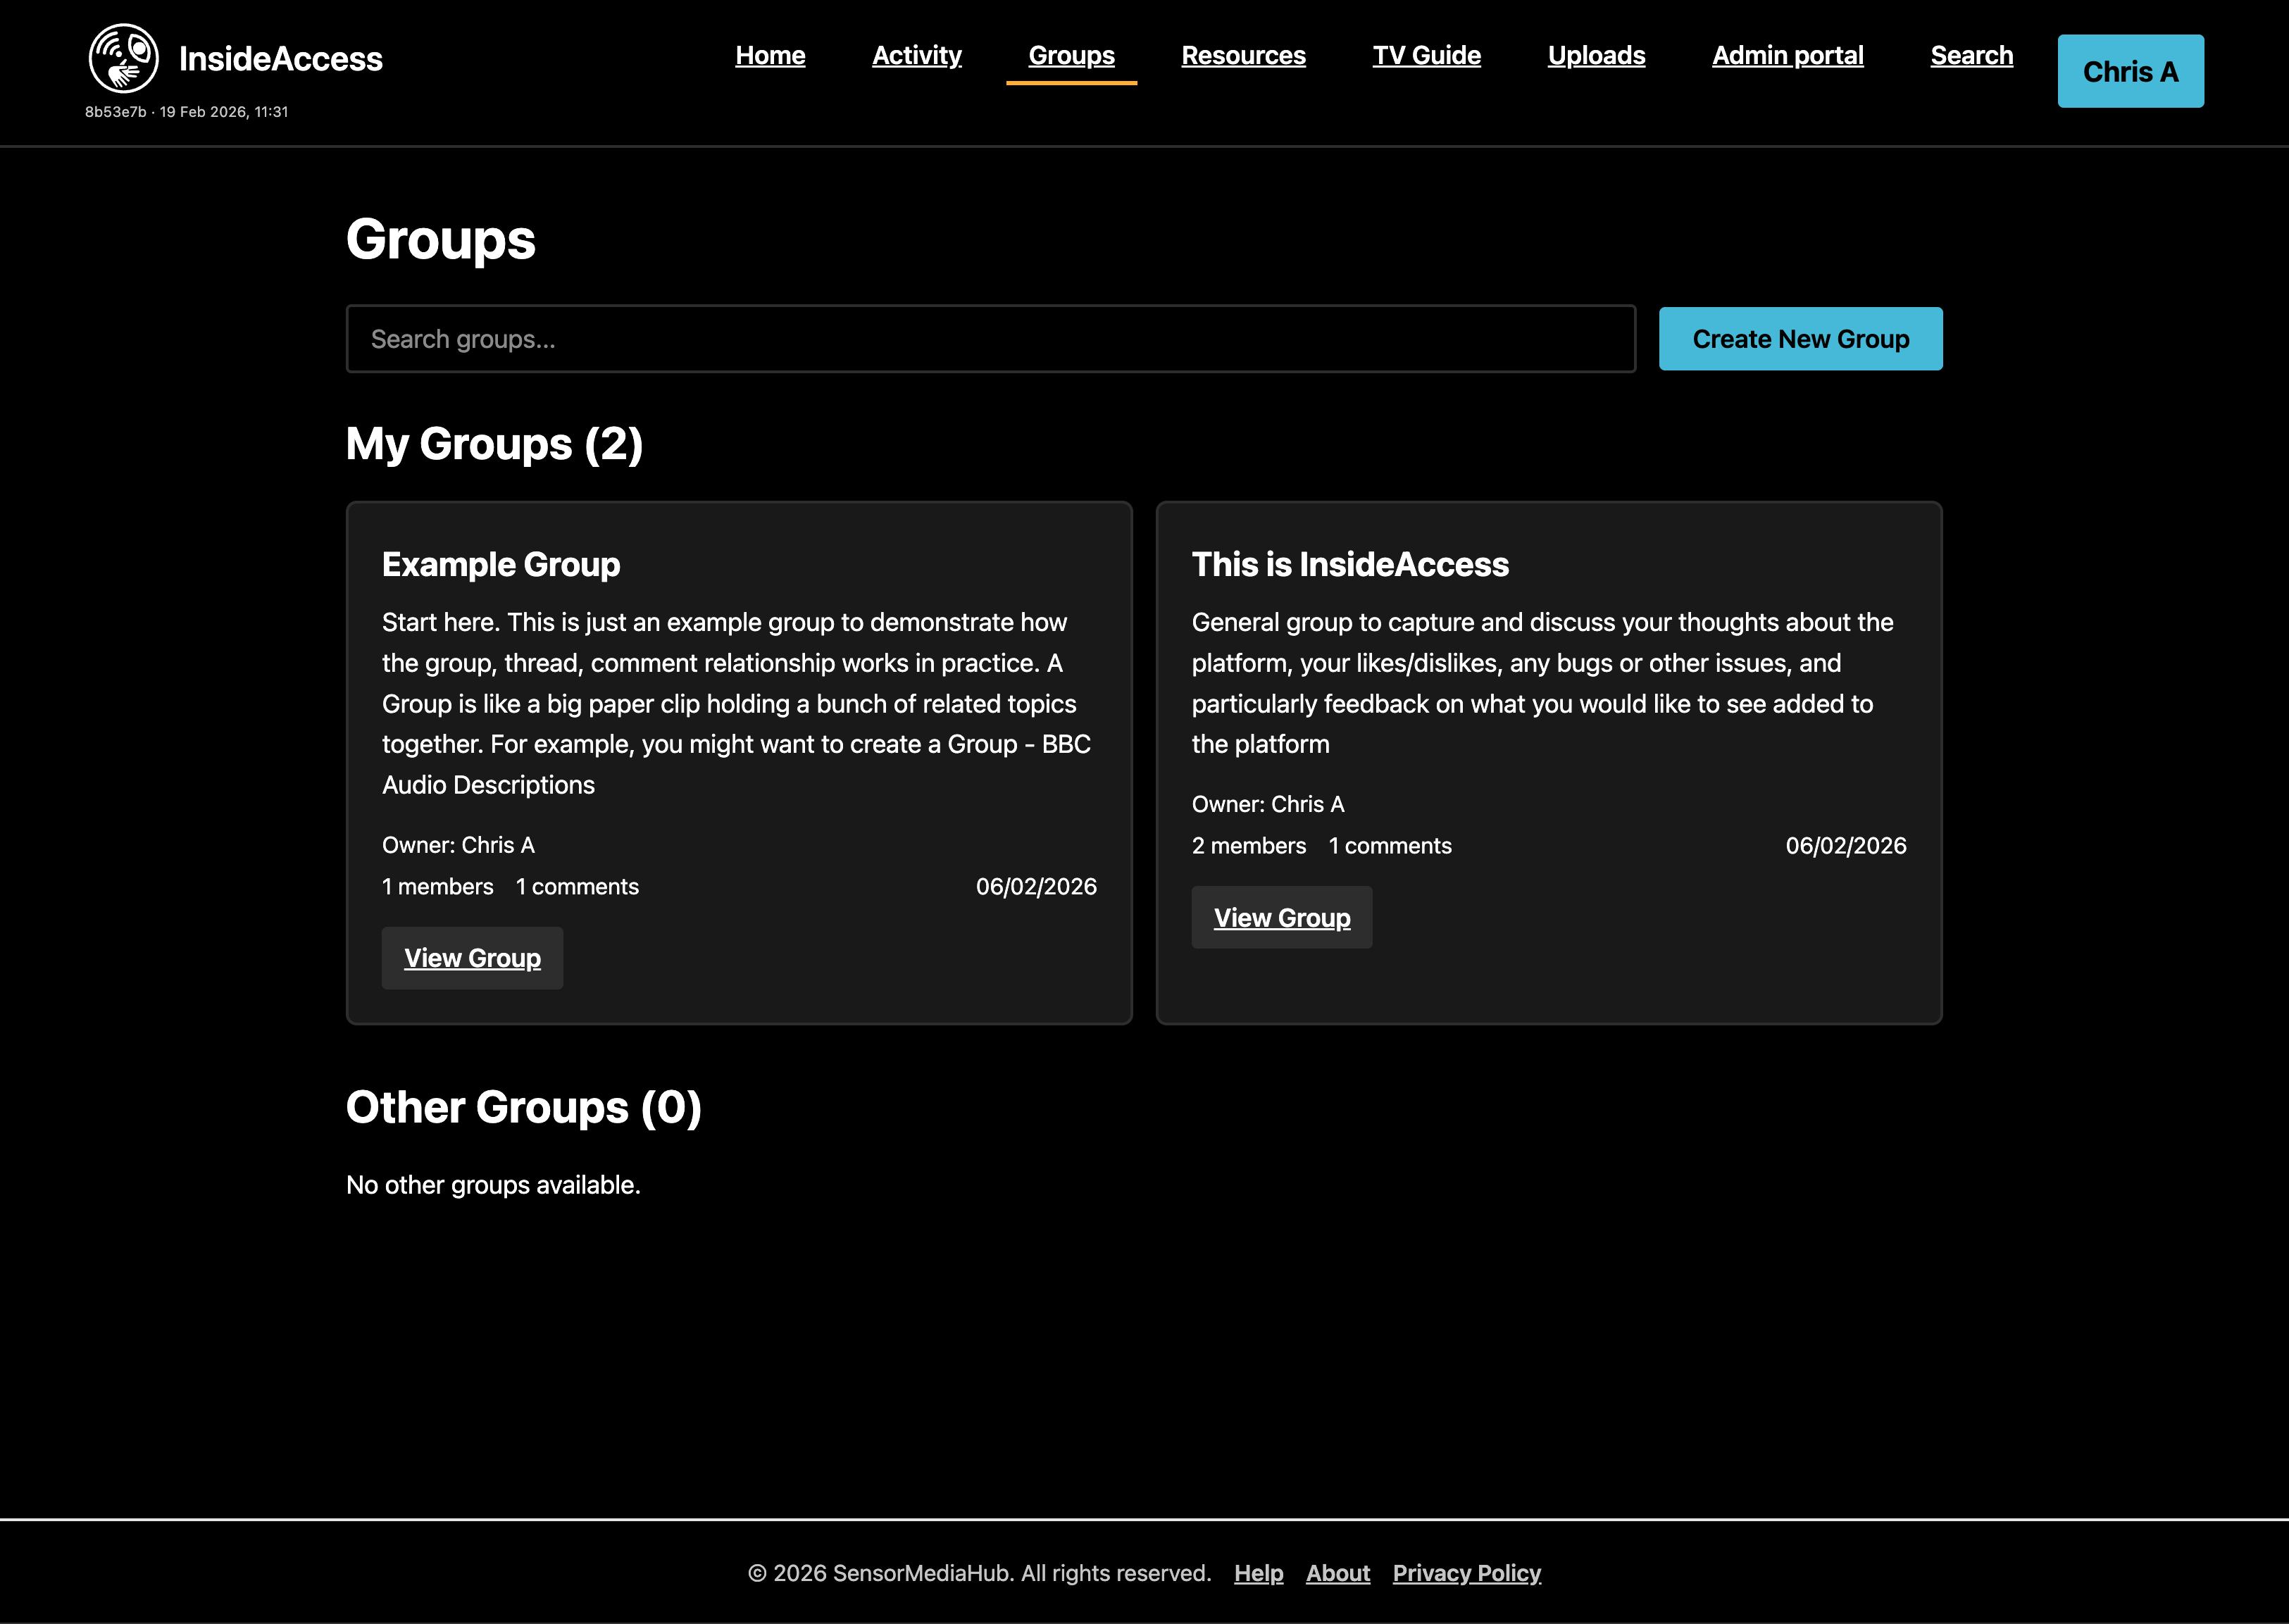Open the Privacy Policy link

click(x=1467, y=1572)
